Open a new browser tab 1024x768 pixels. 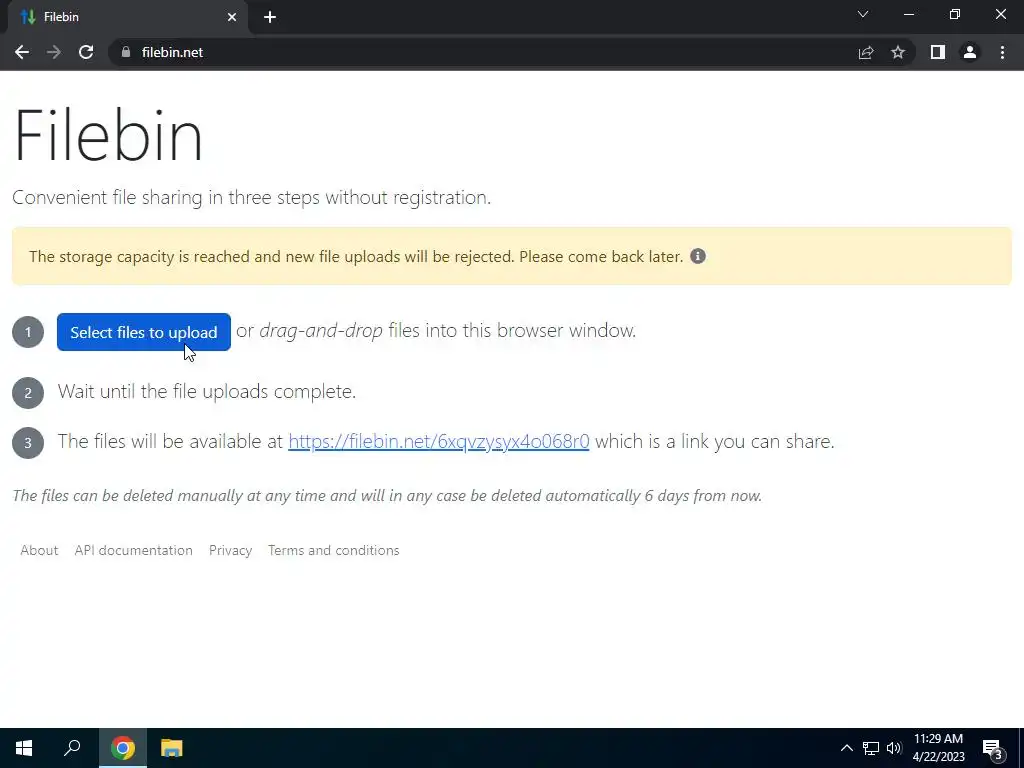pos(270,17)
